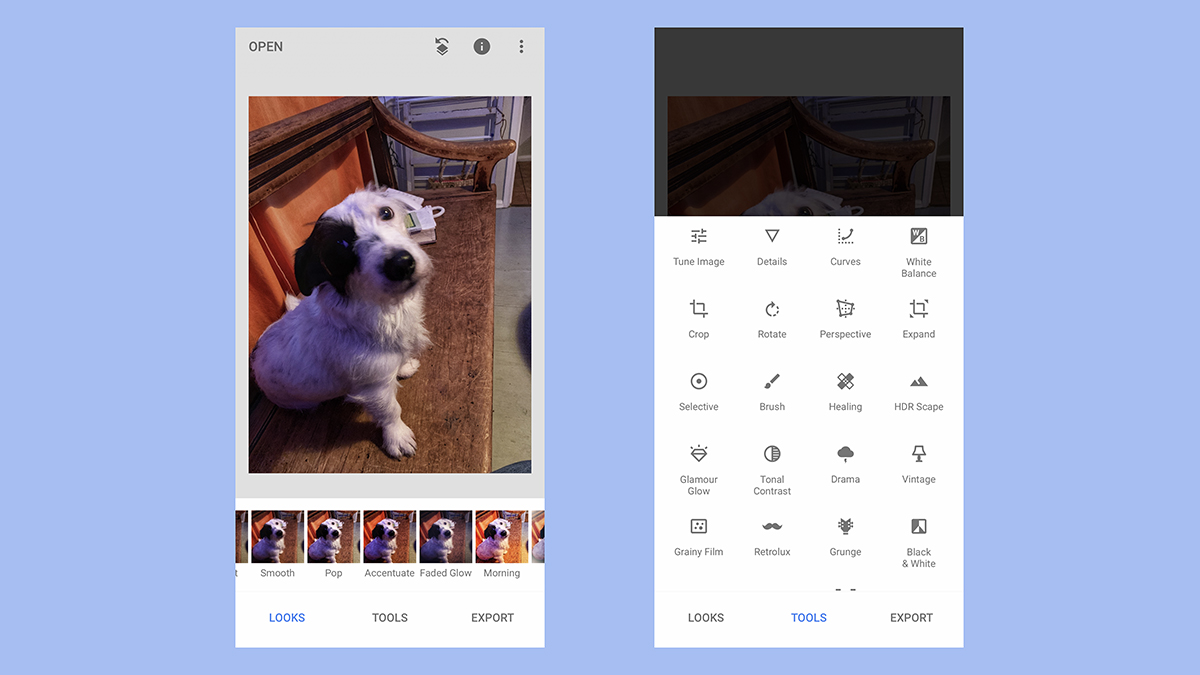
Task: Apply the Smooth look thumbnail
Action: [277, 537]
